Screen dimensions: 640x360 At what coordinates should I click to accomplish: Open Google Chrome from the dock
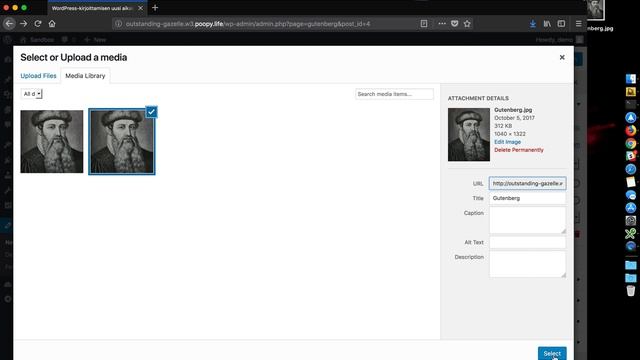click(x=631, y=143)
